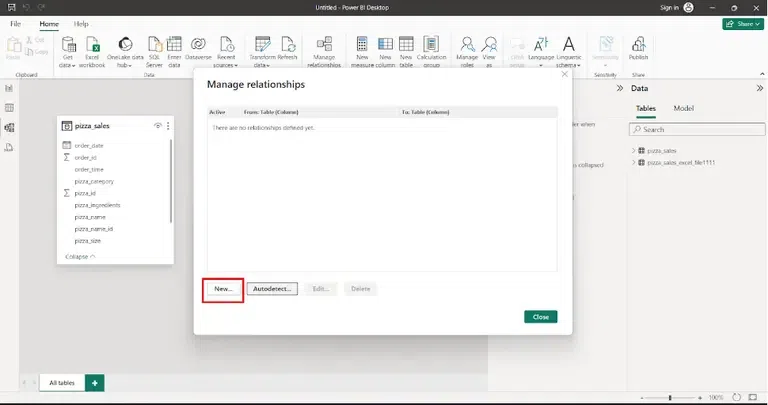Click zoom in plus at status bar
Screen dimensions: 768x405
coord(700,398)
